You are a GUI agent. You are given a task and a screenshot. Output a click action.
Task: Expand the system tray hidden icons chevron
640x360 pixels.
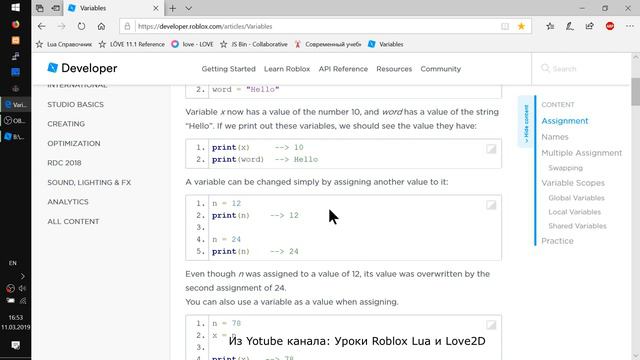[22, 276]
